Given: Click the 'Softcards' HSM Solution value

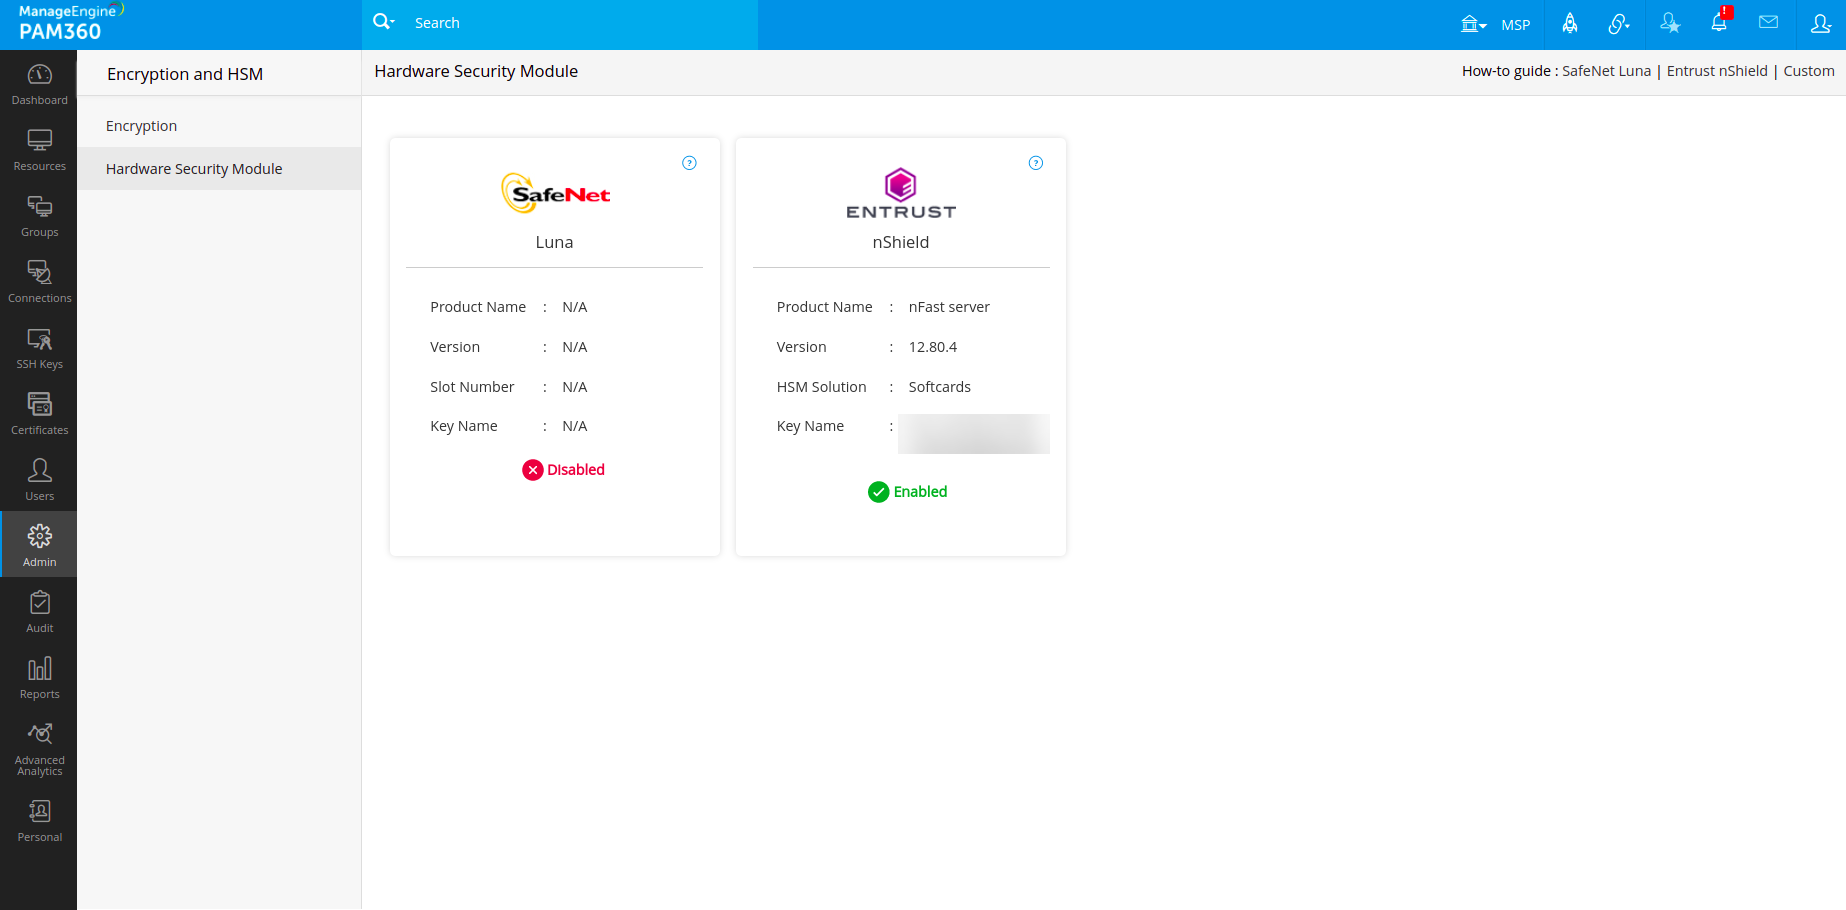Looking at the screenshot, I should (x=940, y=387).
